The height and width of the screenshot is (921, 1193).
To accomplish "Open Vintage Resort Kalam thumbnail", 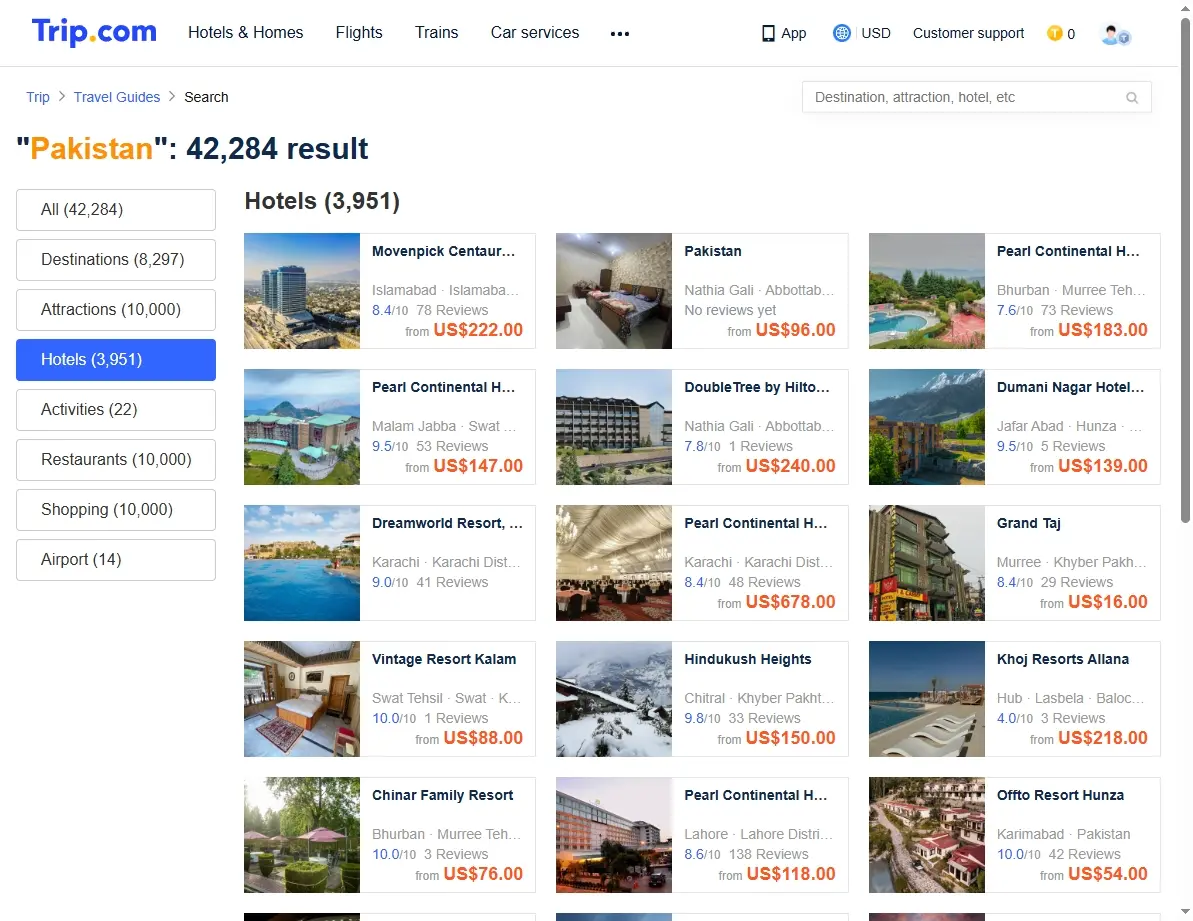I will (302, 700).
